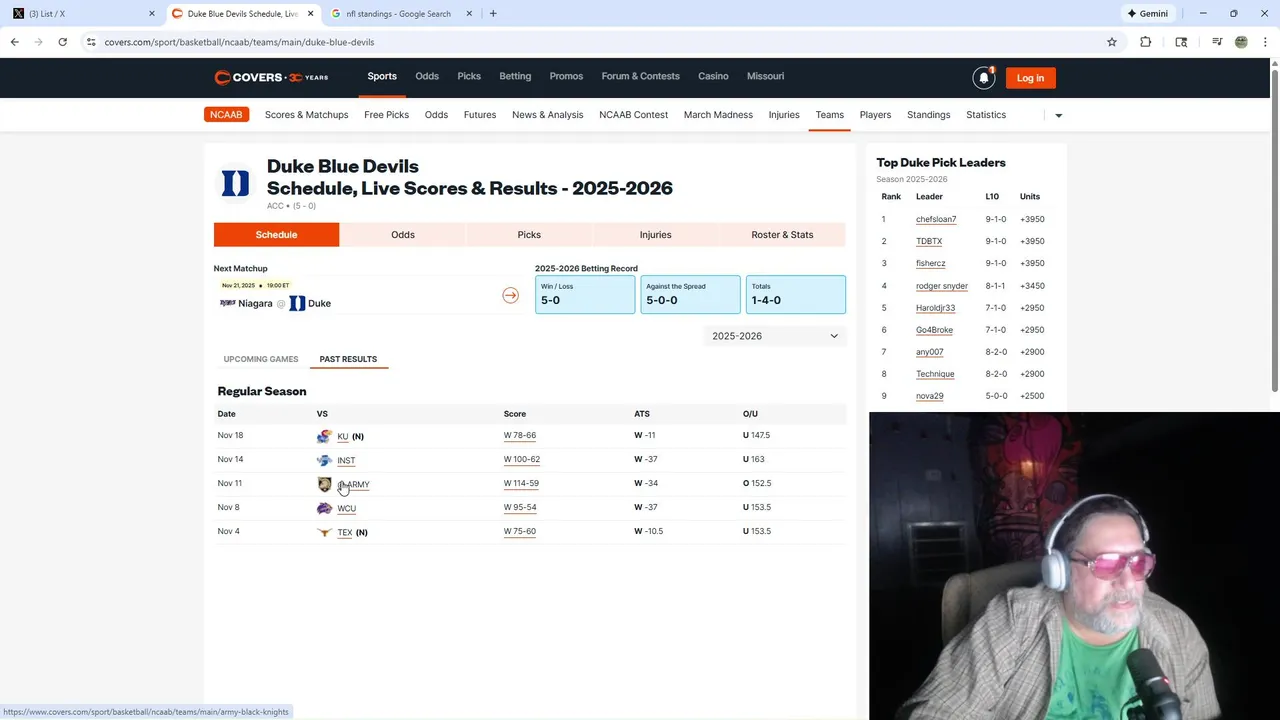
Task: Open the W 78-66 score link
Action: point(520,436)
